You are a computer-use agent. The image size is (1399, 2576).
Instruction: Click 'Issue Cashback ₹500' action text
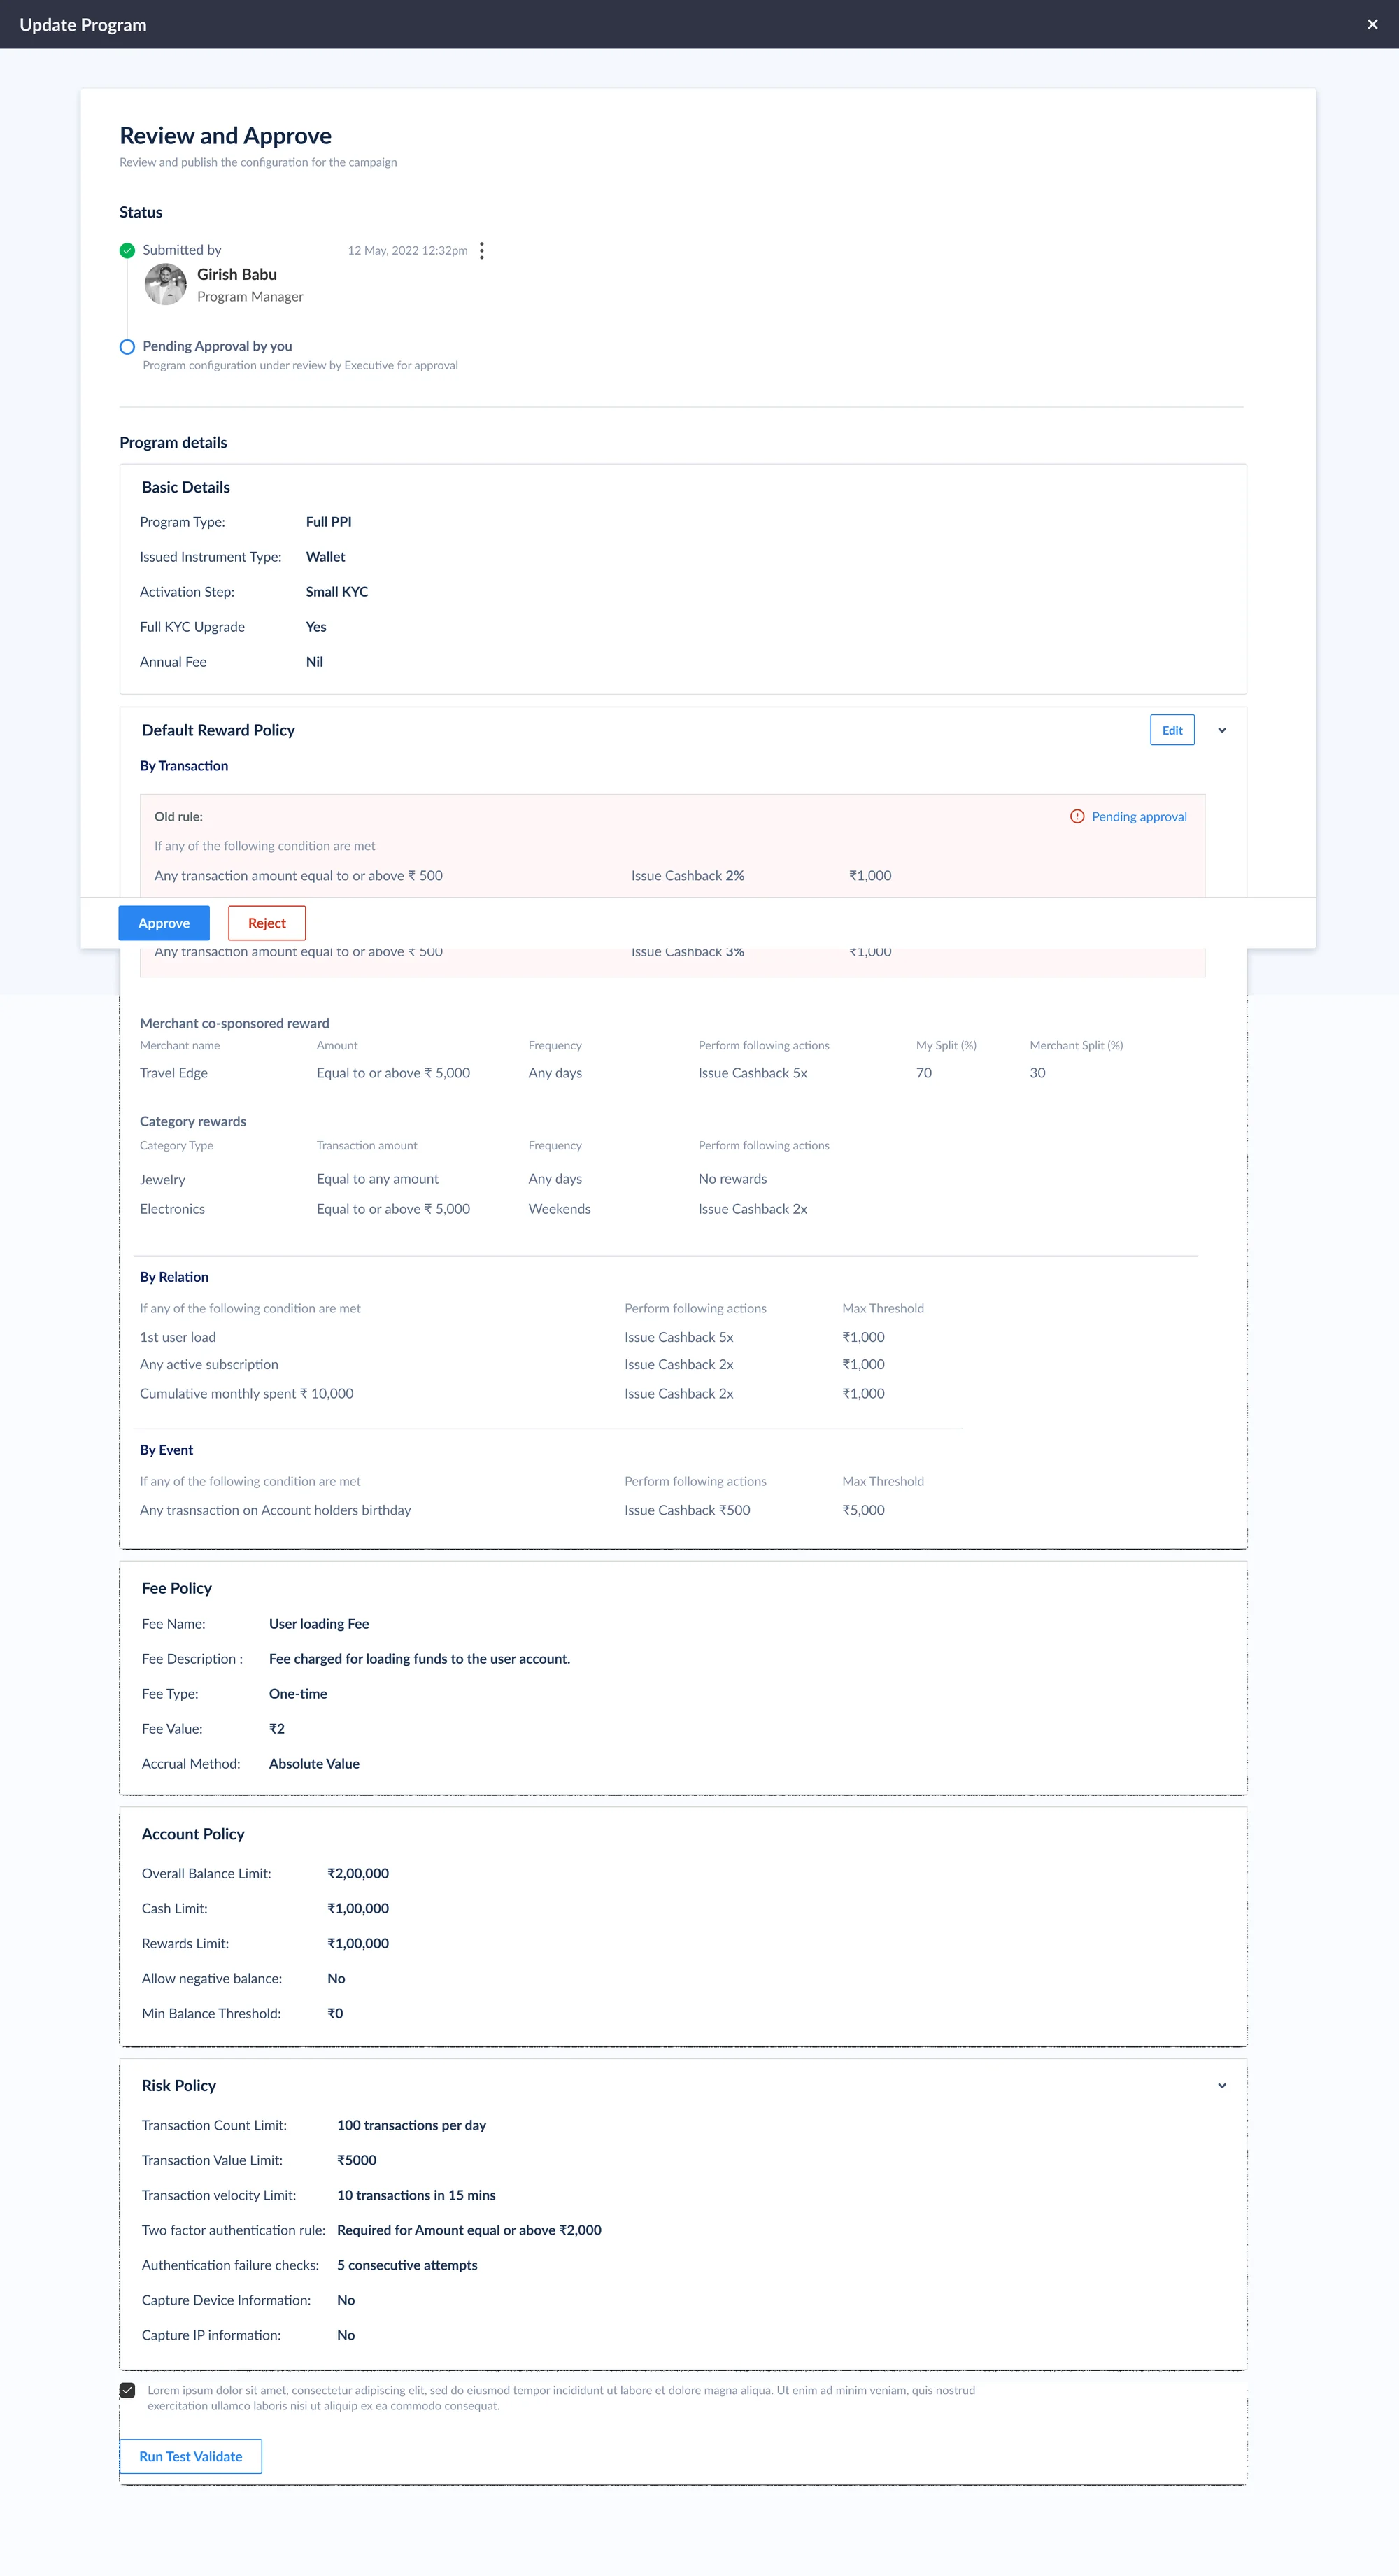(x=687, y=1510)
